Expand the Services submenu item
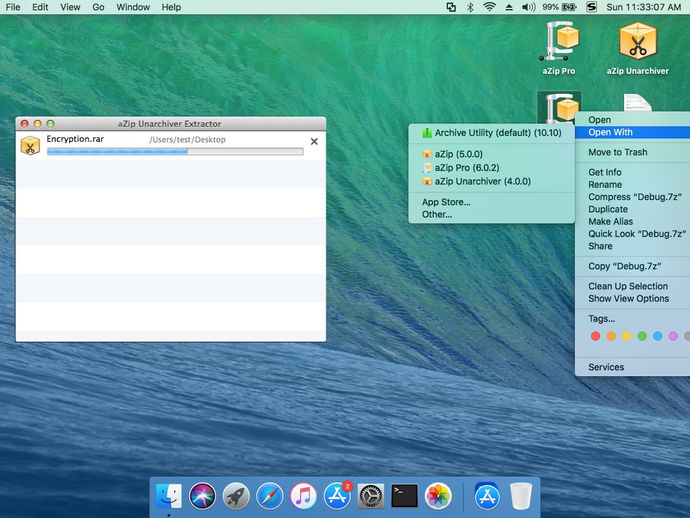Screen dimensions: 690x518 coord(632,367)
